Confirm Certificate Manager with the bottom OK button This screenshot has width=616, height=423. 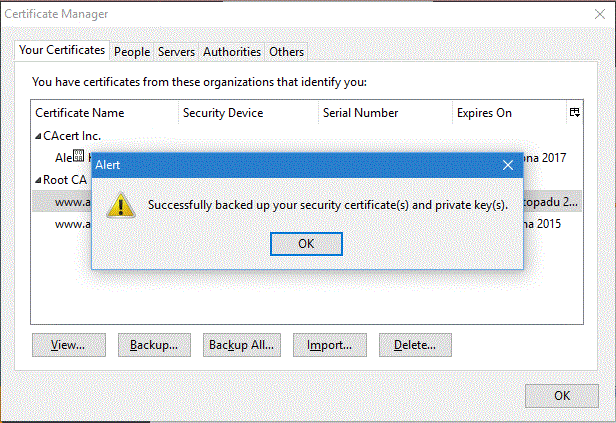(562, 395)
